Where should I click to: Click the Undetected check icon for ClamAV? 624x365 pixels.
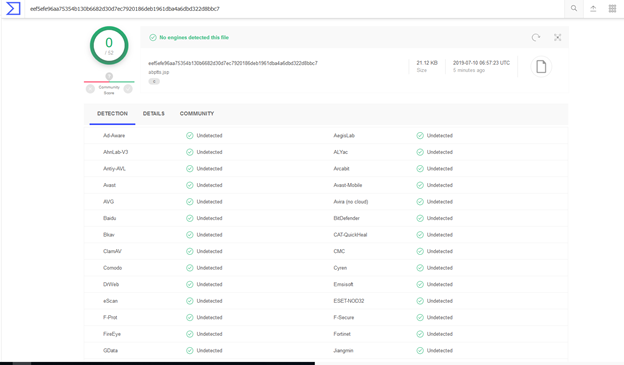click(190, 251)
